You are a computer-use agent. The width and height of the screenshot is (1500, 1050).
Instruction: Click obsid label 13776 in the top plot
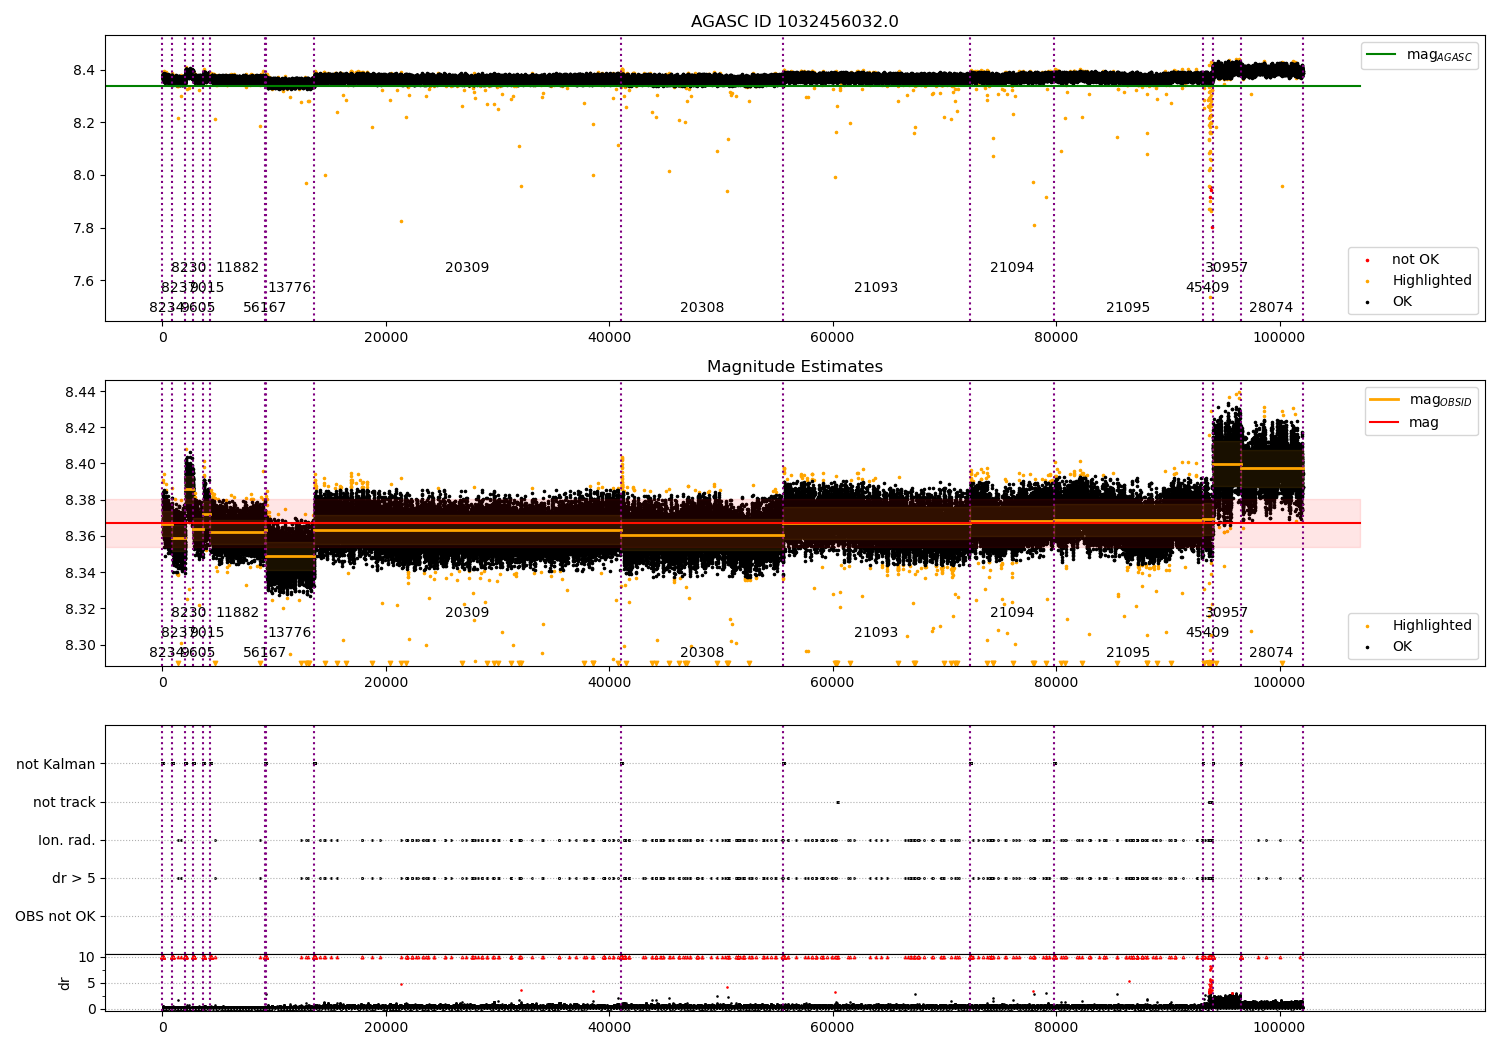coord(289,288)
